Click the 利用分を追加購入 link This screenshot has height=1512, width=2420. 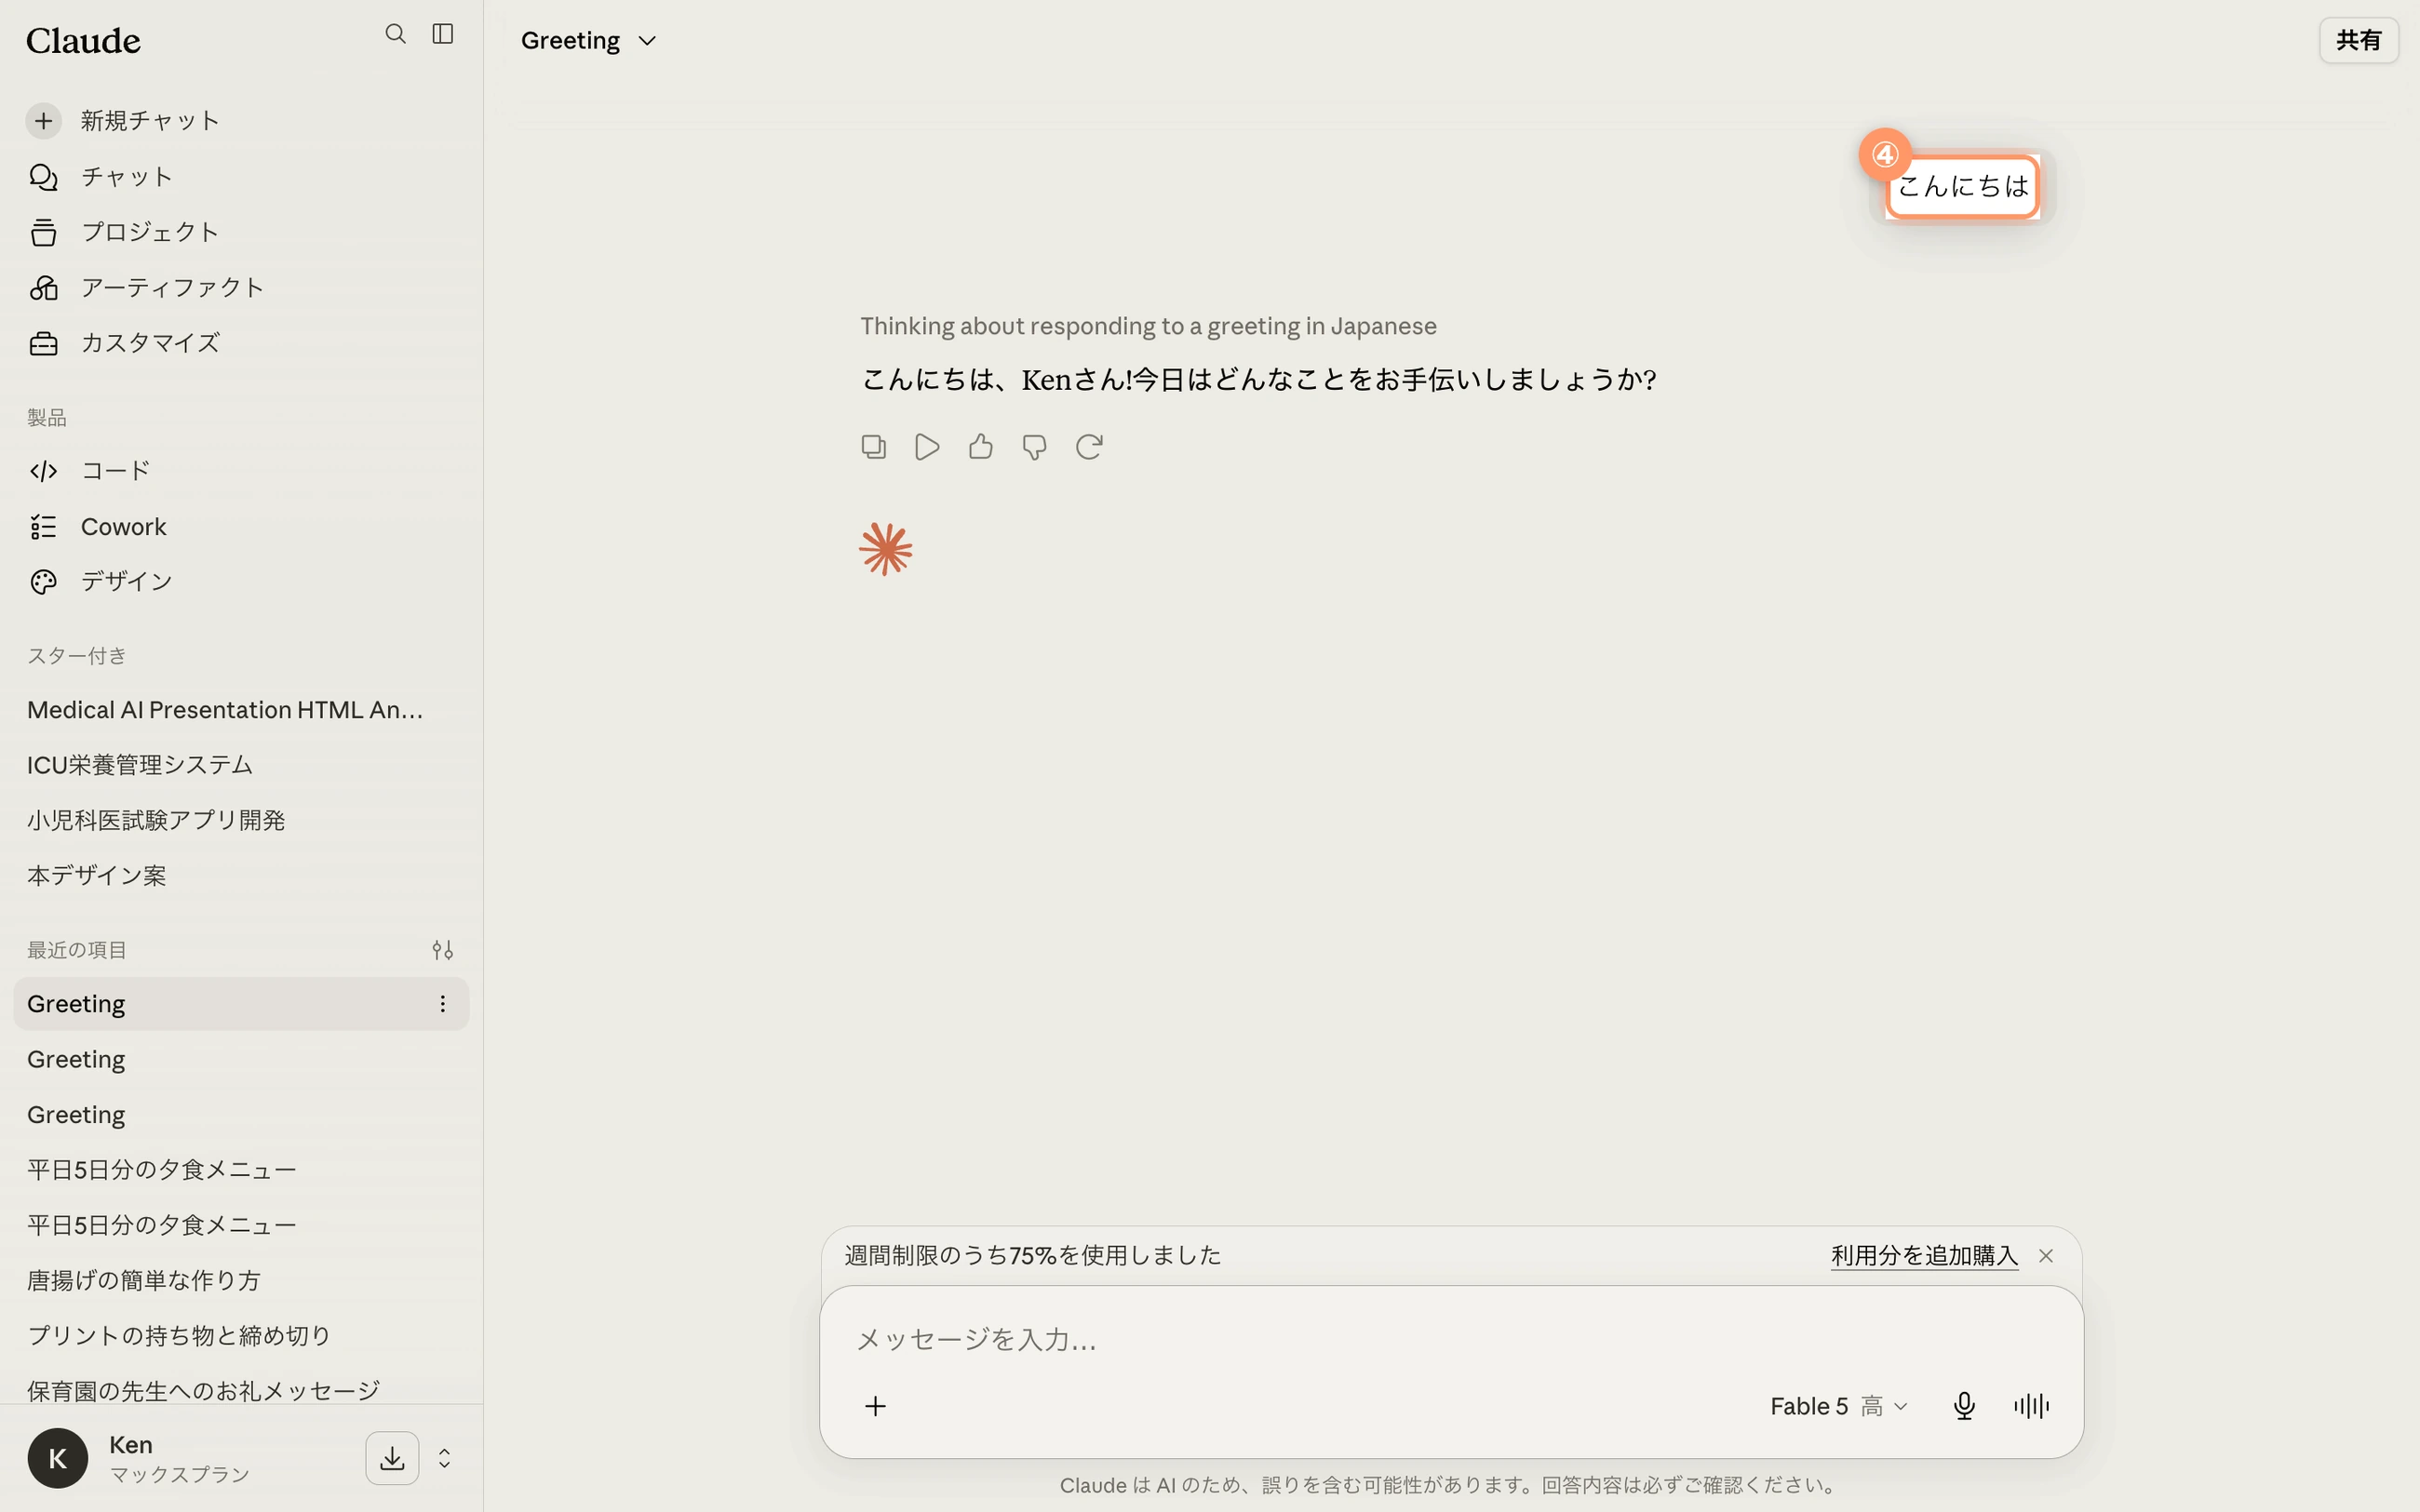1924,1256
